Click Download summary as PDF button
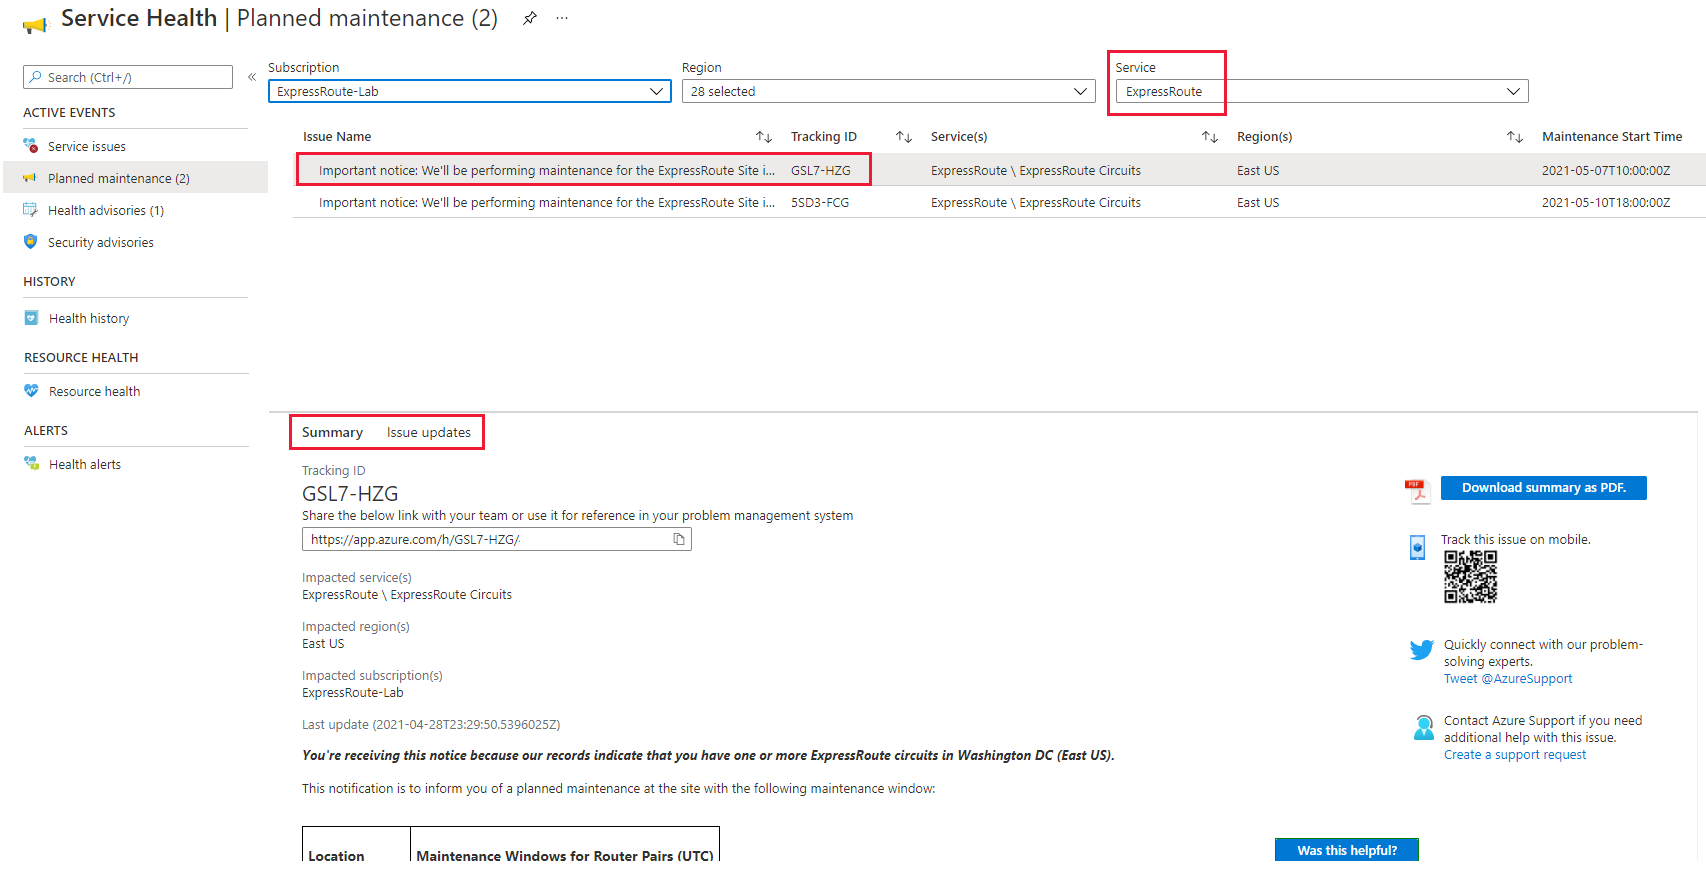Image resolution: width=1706 pixels, height=880 pixels. (x=1544, y=488)
